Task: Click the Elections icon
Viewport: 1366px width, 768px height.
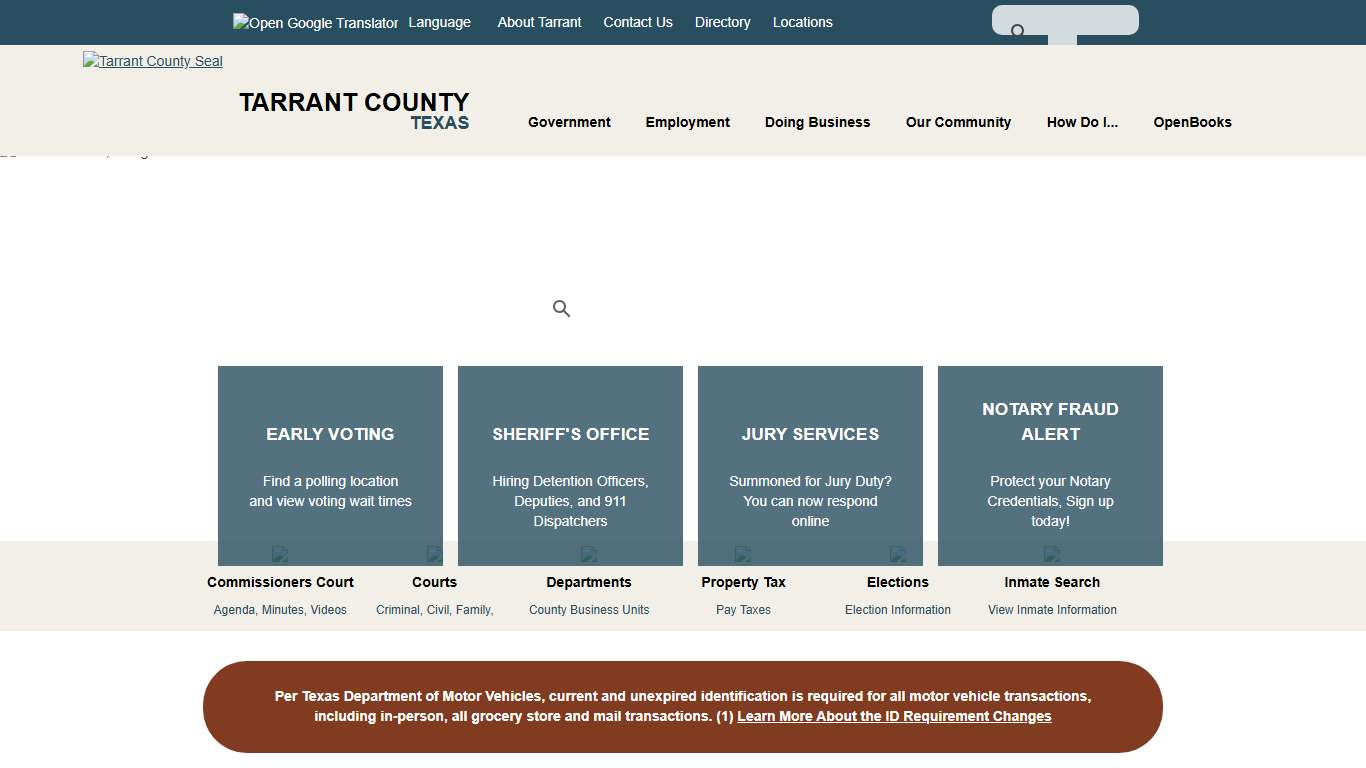Action: coord(897,555)
